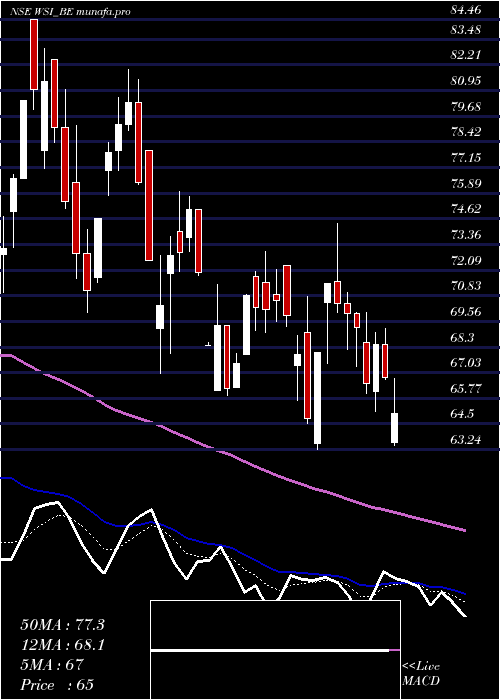This screenshot has width=500, height=700.
Task: Click the 69.56 price axis label
Action: [x=466, y=312]
